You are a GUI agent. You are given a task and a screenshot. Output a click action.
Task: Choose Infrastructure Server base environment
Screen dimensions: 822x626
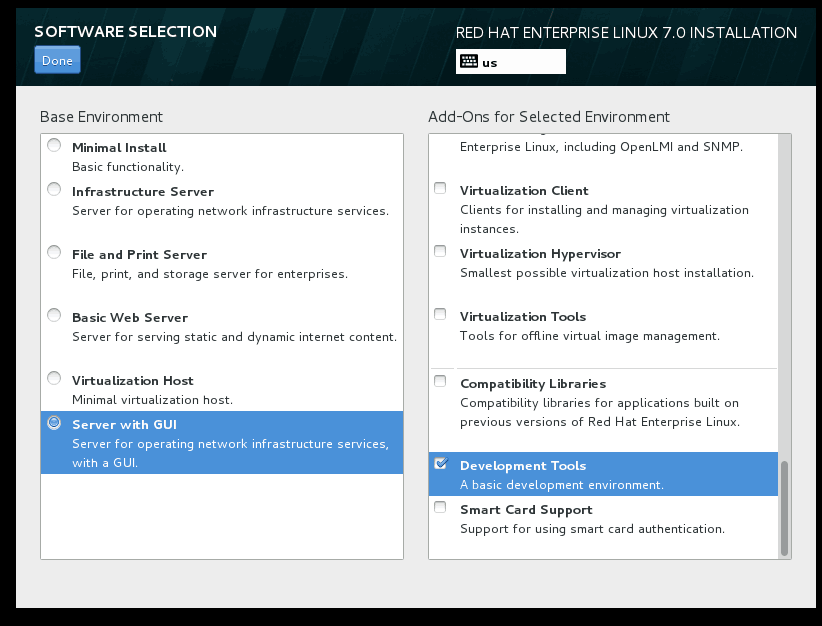(54, 190)
